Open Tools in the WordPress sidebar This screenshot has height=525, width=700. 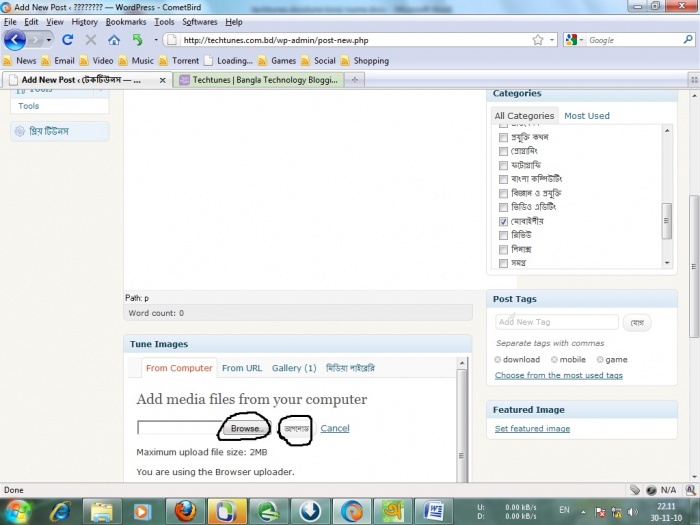[29, 106]
